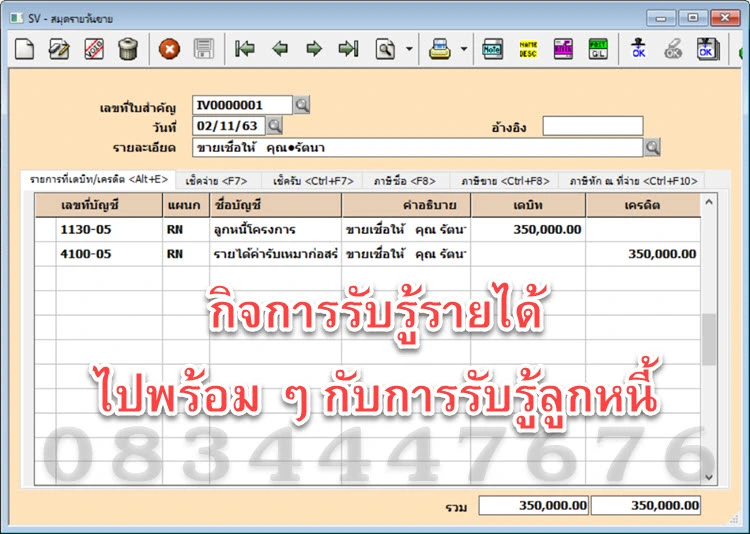Click the printer icon
This screenshot has height=534, width=750.
[x=440, y=49]
